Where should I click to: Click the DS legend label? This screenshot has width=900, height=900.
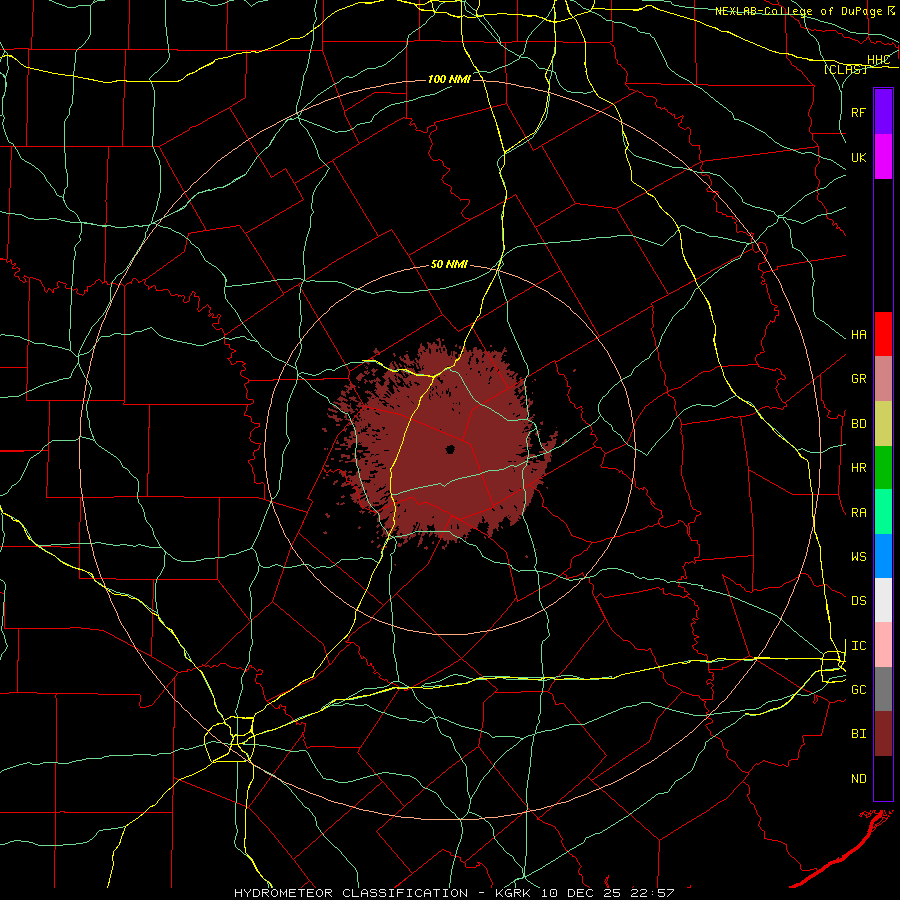tap(858, 601)
